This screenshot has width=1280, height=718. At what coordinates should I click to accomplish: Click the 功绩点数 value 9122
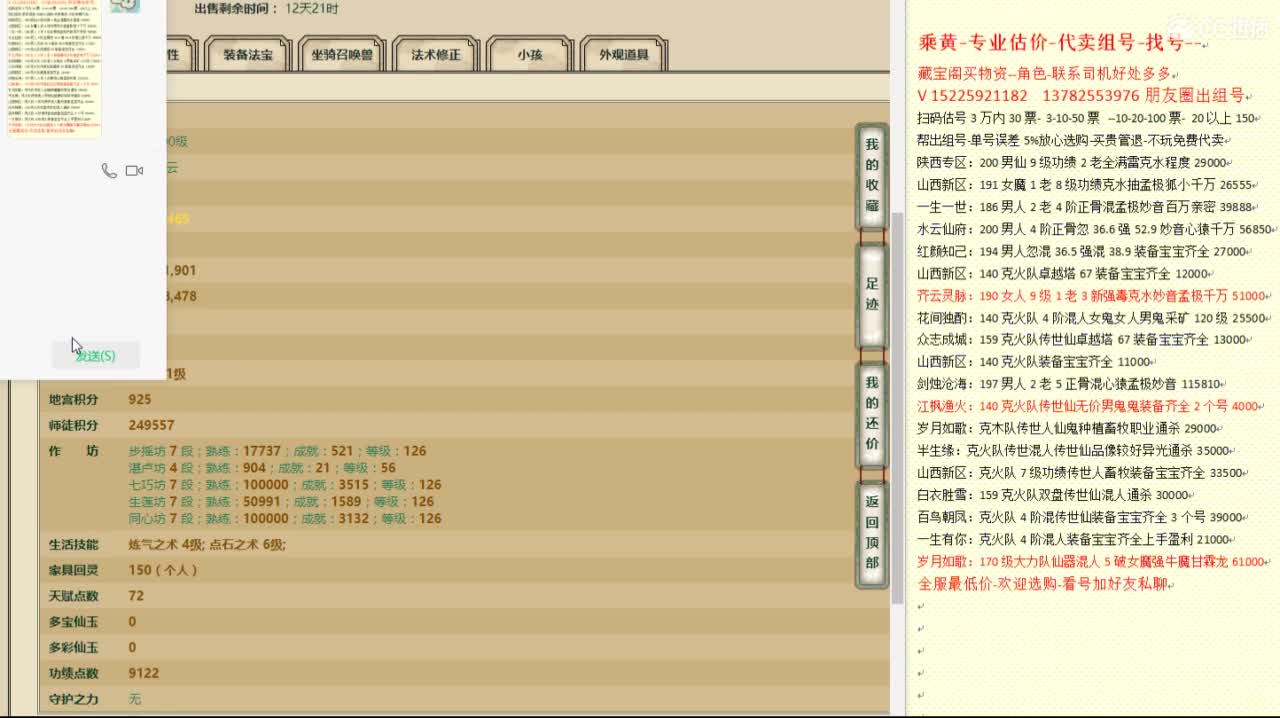[144, 674]
